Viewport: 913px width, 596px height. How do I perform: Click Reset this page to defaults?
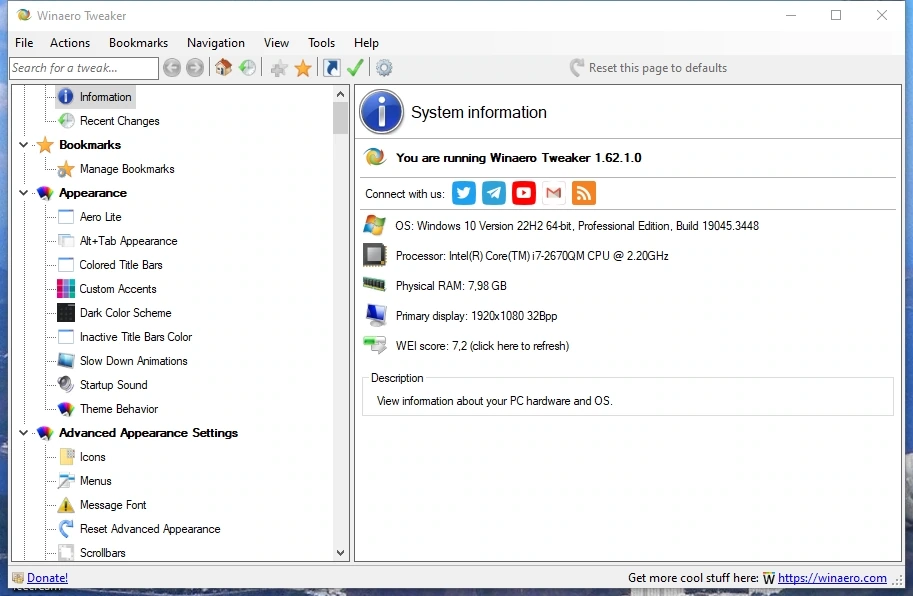pos(649,68)
